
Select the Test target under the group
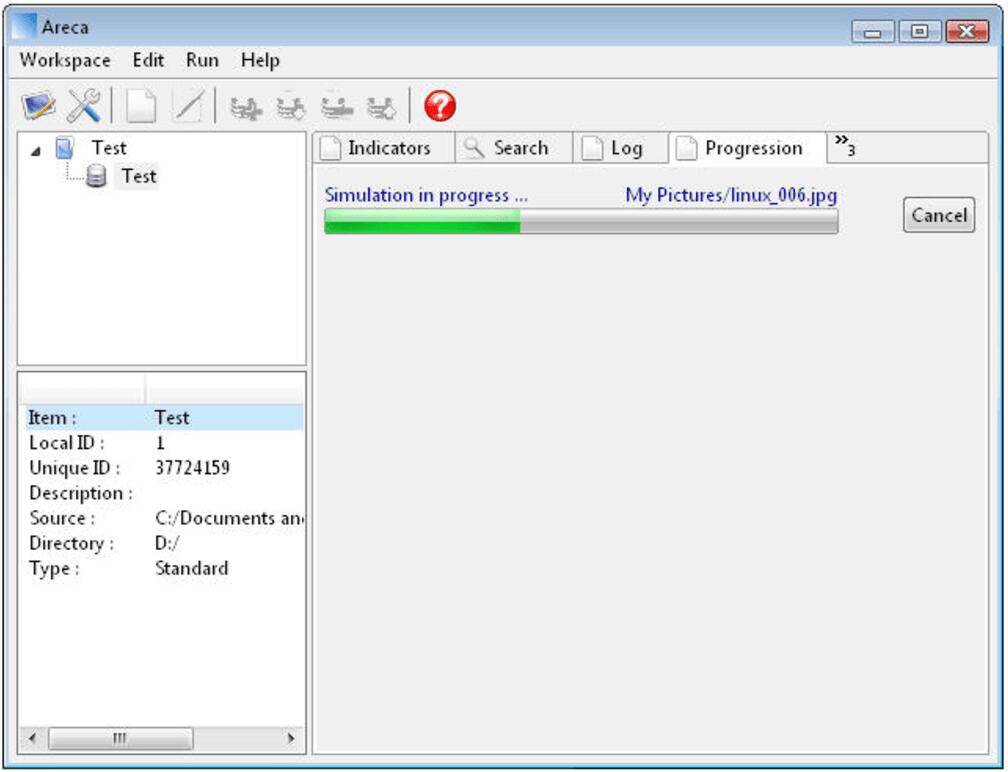tap(139, 176)
